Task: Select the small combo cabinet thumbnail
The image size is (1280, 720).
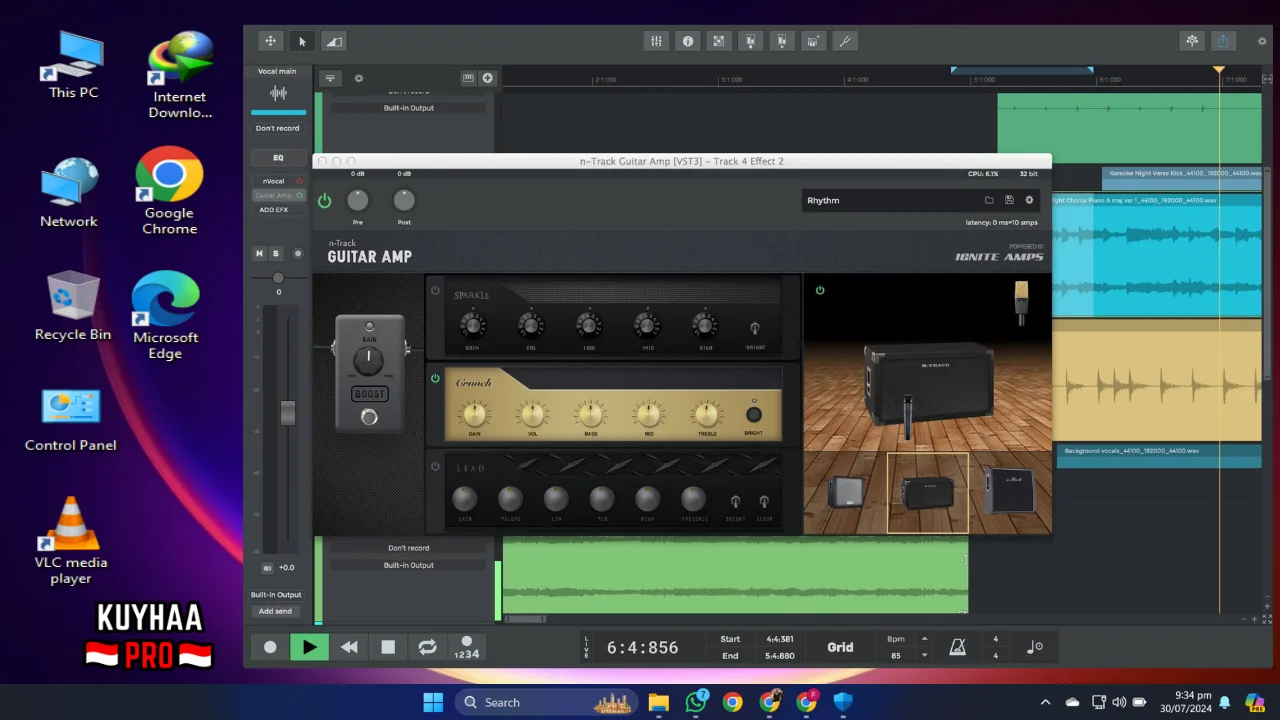Action: point(846,493)
